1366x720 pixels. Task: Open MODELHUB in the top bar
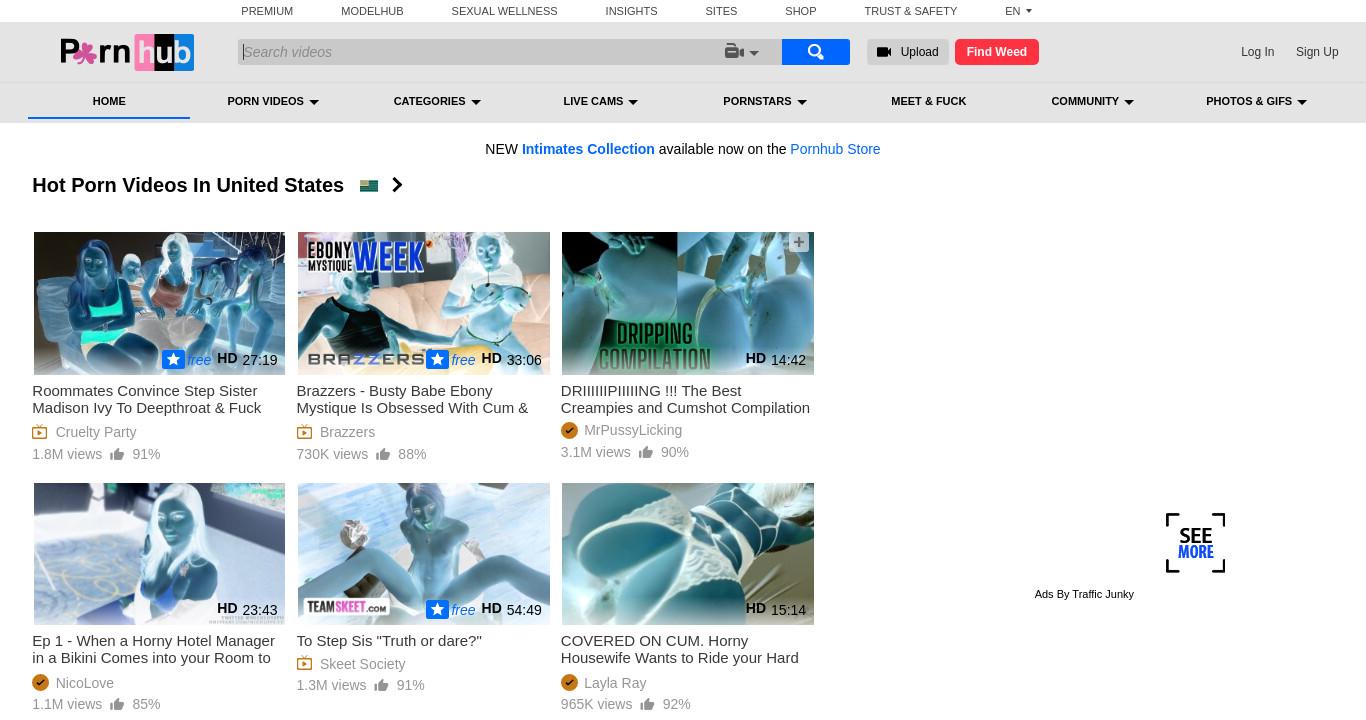coord(372,11)
